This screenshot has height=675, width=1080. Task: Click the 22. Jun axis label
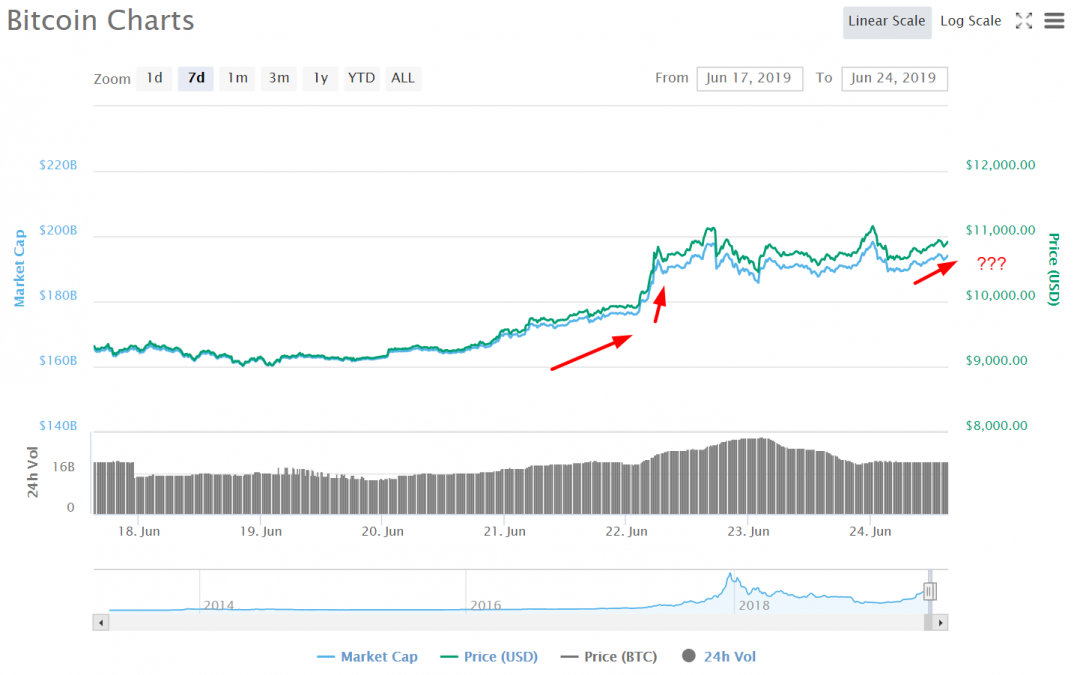coord(626,532)
